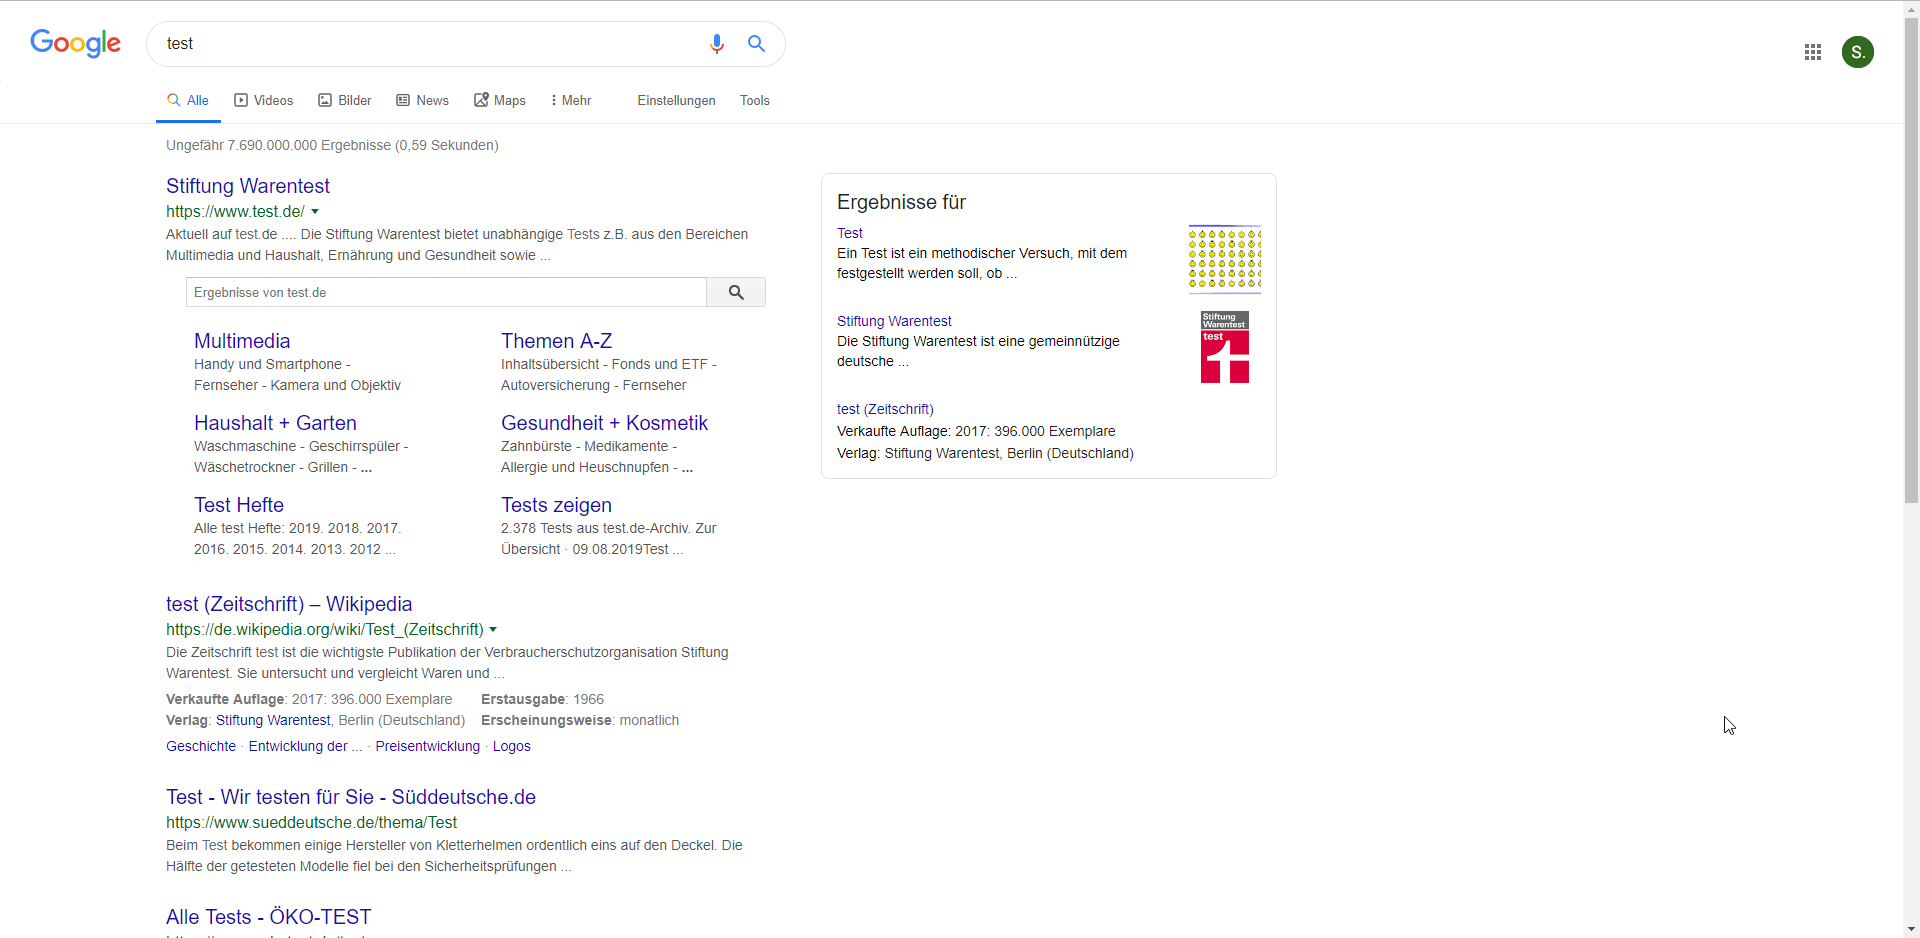Open 'test (Zeitschrift)' link in knowledge panel
The height and width of the screenshot is (938, 1920).
(x=885, y=409)
